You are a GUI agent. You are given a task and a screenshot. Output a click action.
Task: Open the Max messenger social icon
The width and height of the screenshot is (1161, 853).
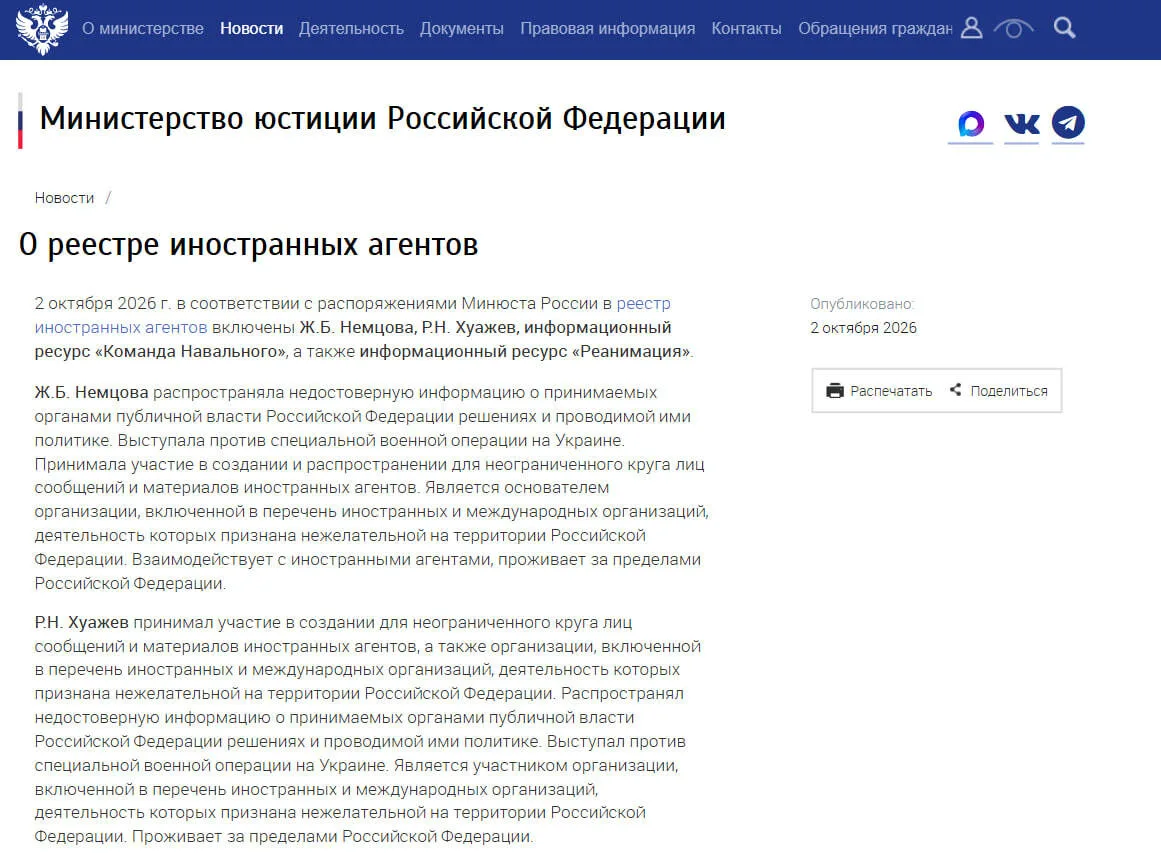coord(971,124)
